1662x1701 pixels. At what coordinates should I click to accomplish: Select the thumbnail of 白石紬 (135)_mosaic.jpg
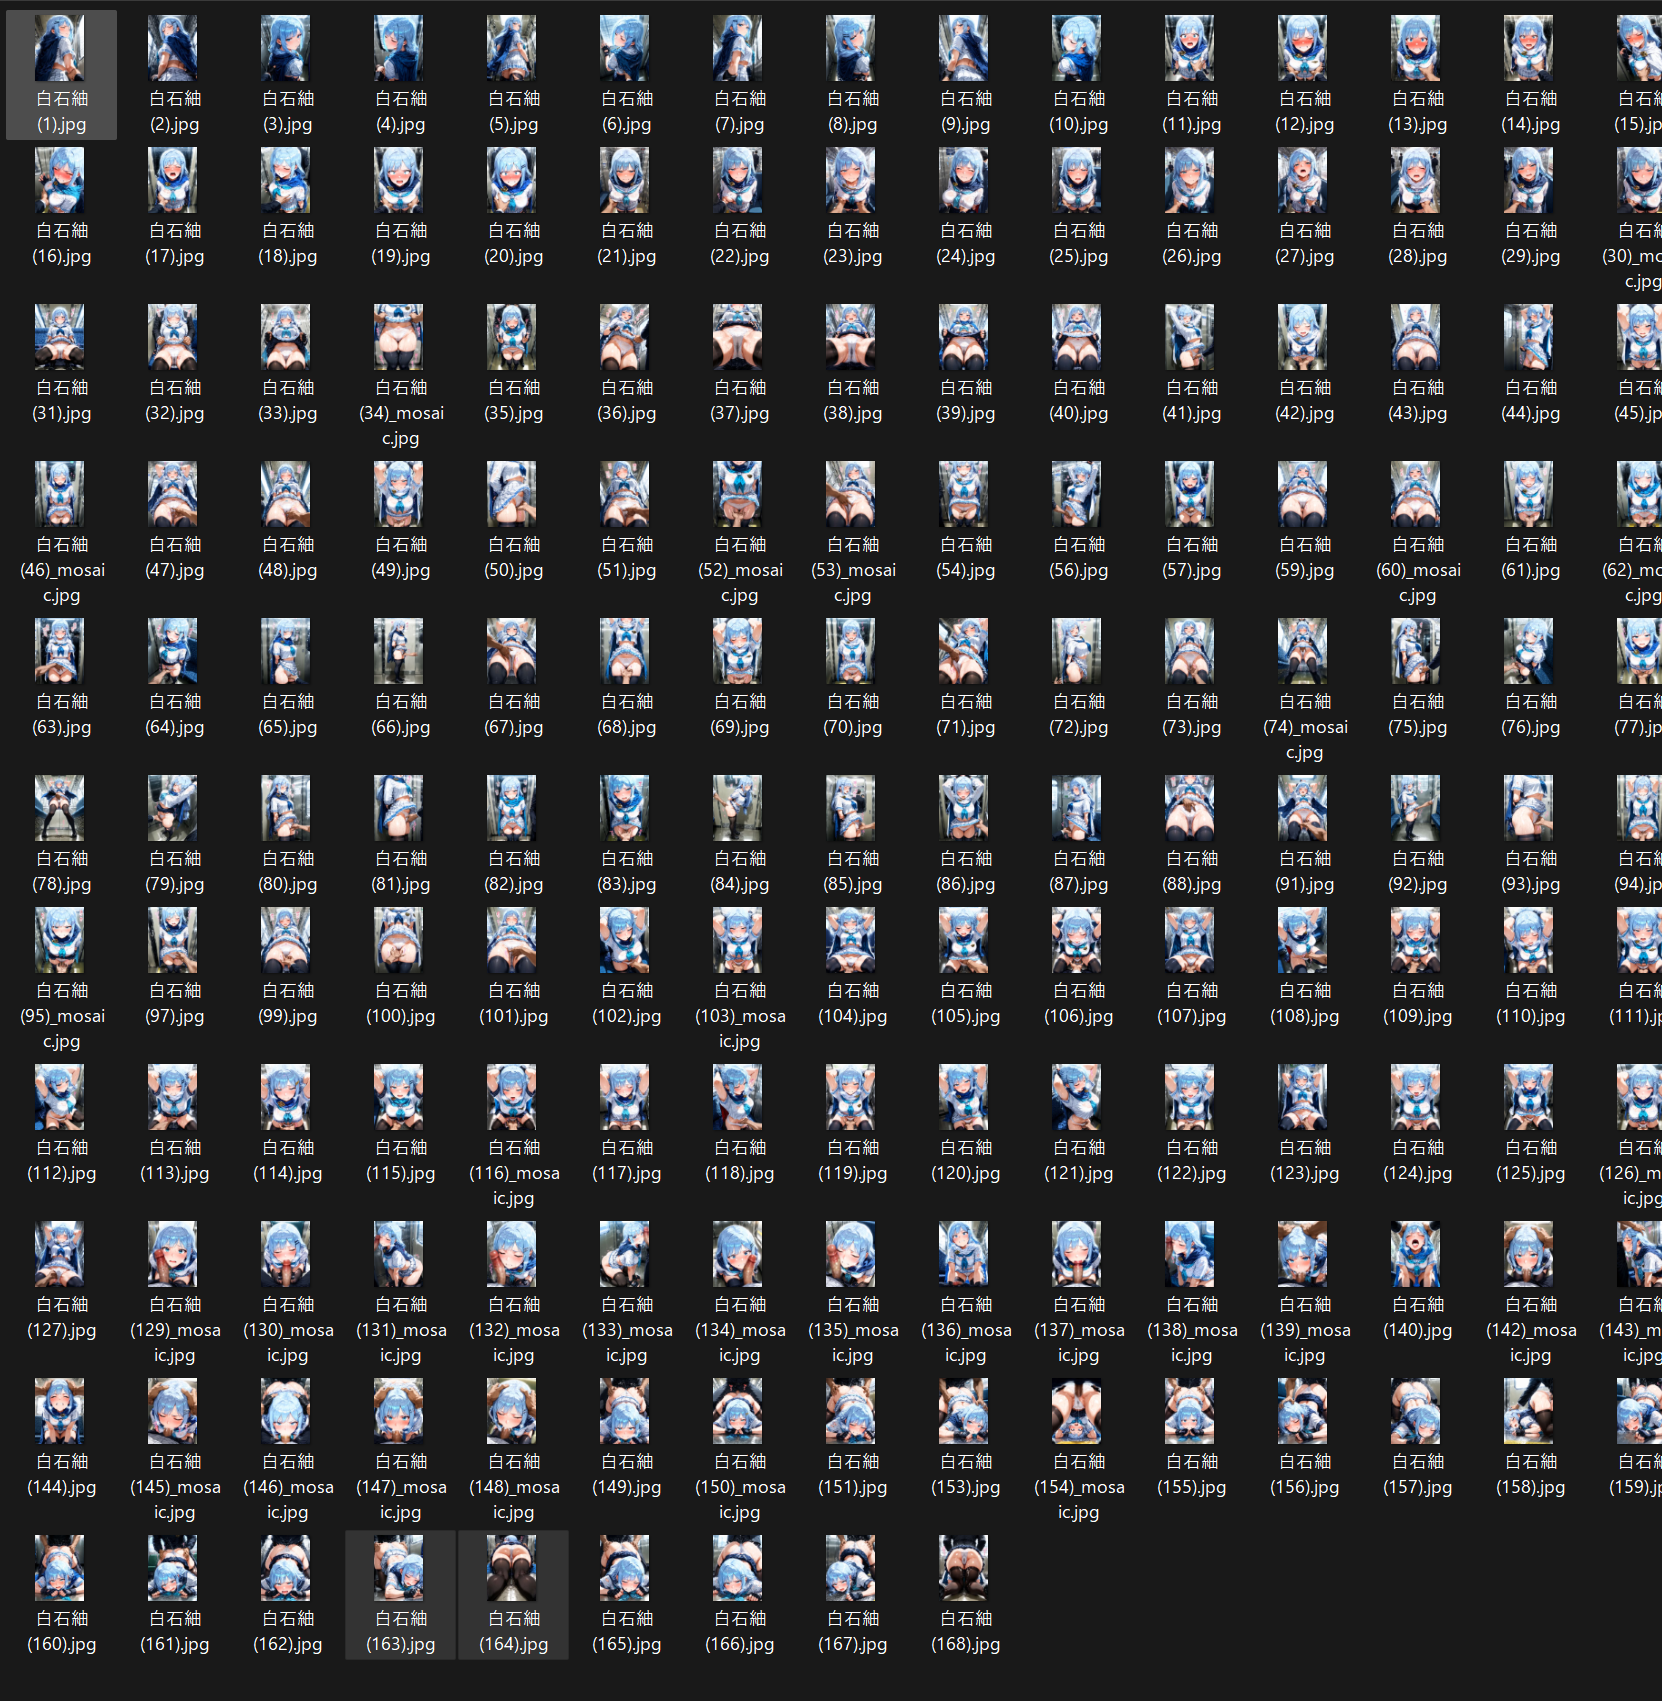tap(851, 1254)
